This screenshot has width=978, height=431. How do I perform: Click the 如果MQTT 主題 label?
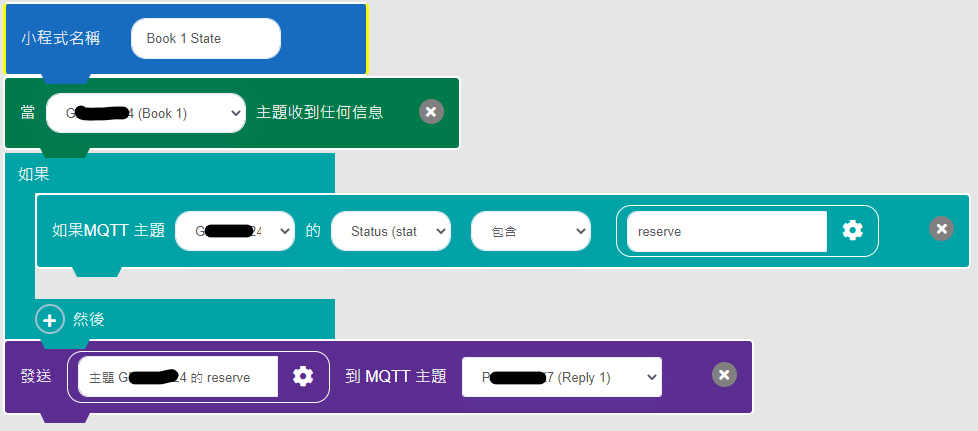click(109, 230)
